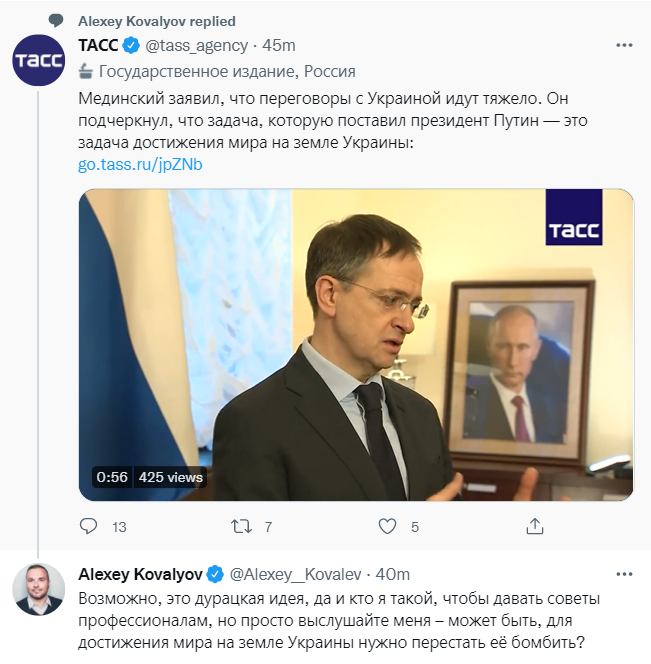Share the TASS tweet via share icon
This screenshot has width=651, height=664.
(x=535, y=526)
